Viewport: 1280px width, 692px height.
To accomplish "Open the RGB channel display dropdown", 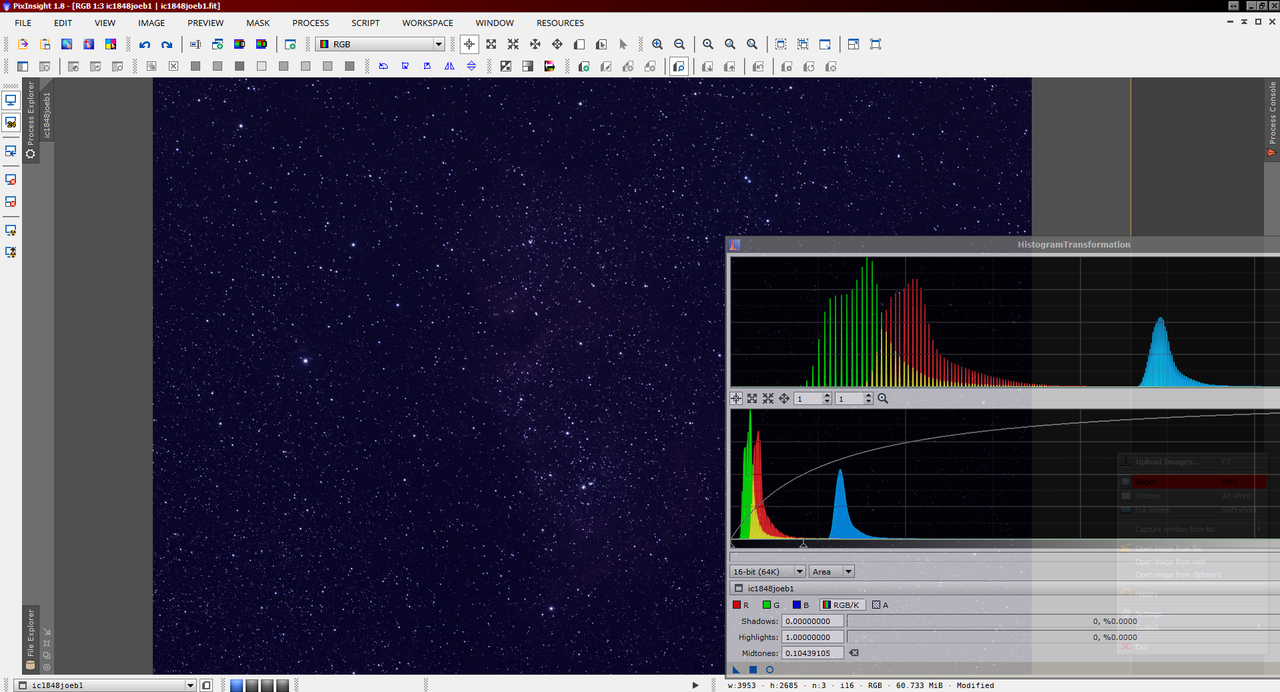I will (380, 44).
